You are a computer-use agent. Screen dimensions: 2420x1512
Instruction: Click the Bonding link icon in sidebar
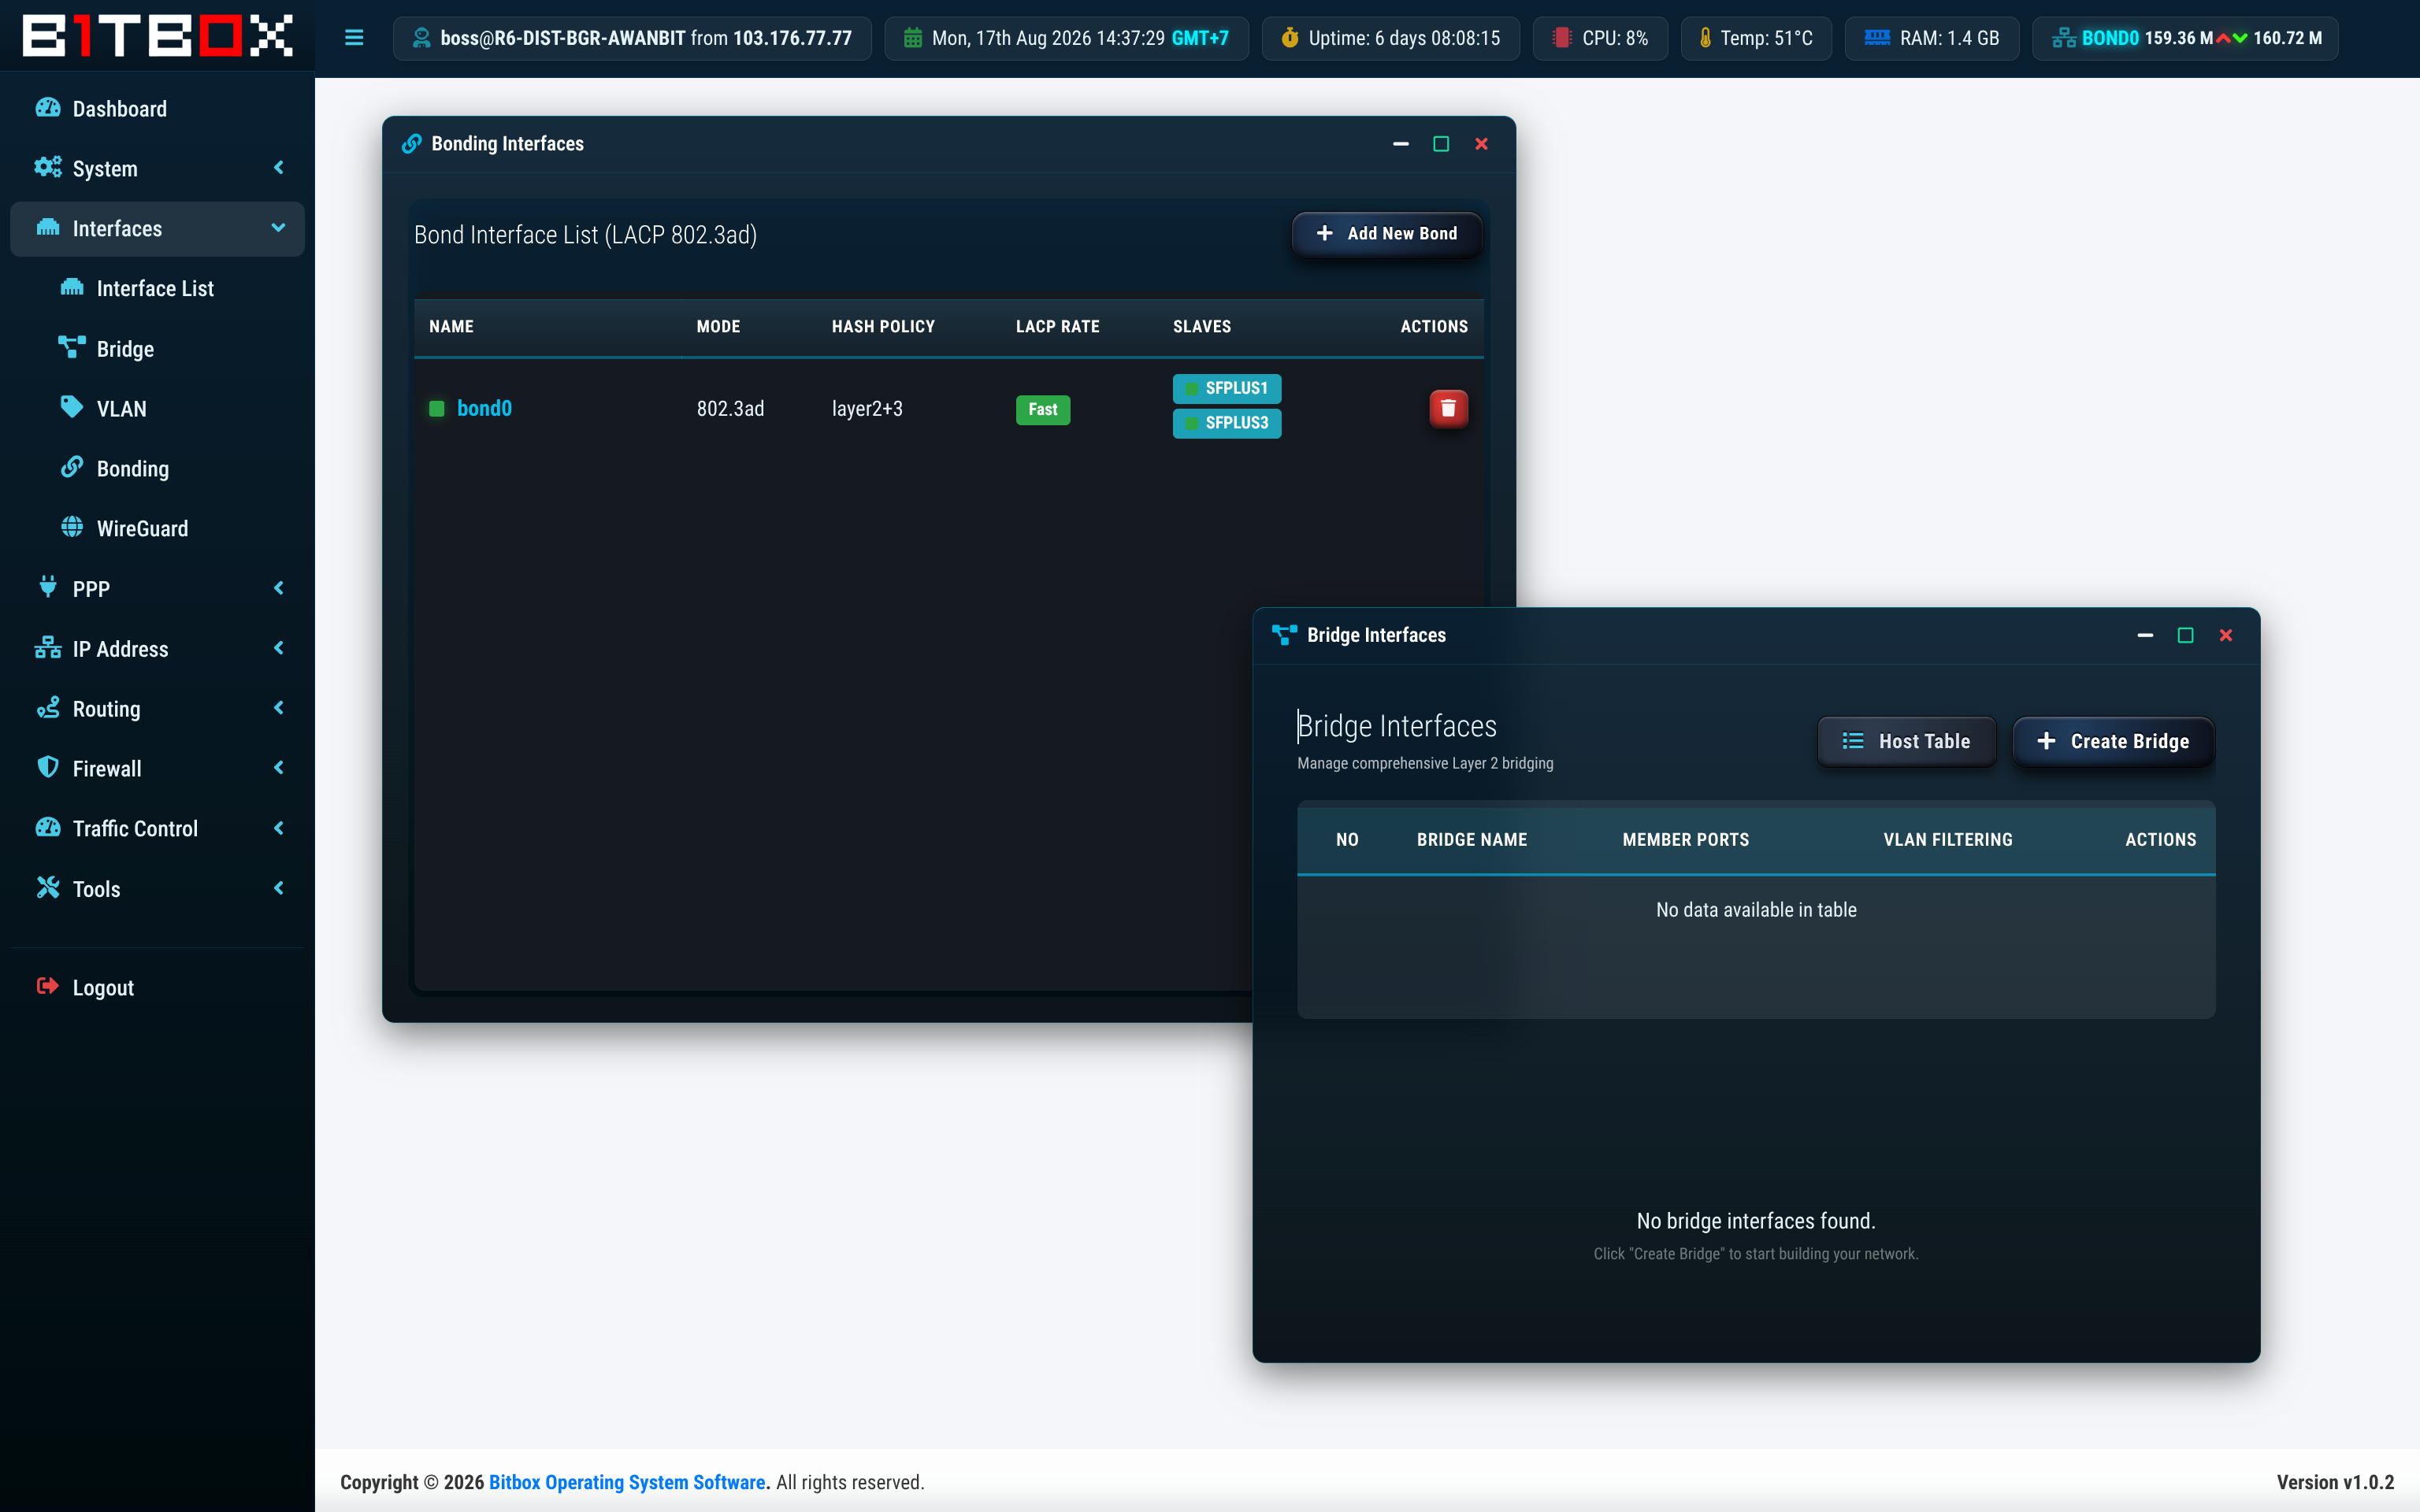pos(72,468)
